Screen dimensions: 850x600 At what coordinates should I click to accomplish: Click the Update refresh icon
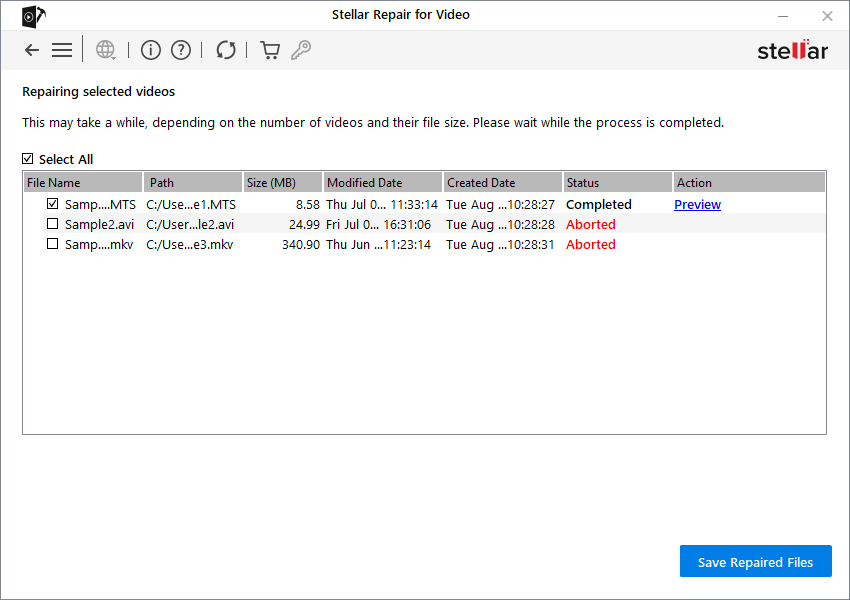(226, 50)
